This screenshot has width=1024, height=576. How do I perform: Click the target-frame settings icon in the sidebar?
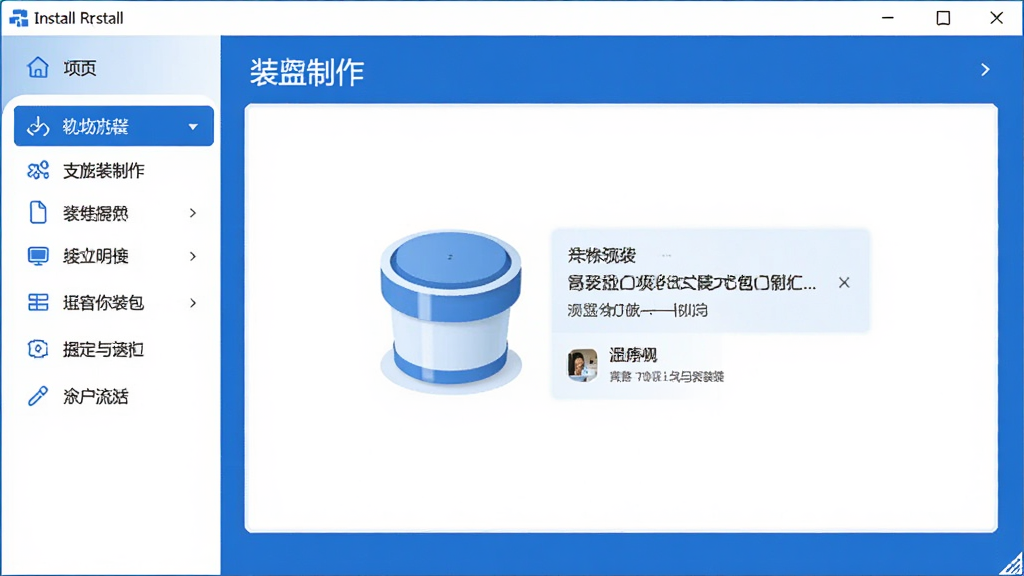pyautogui.click(x=38, y=349)
